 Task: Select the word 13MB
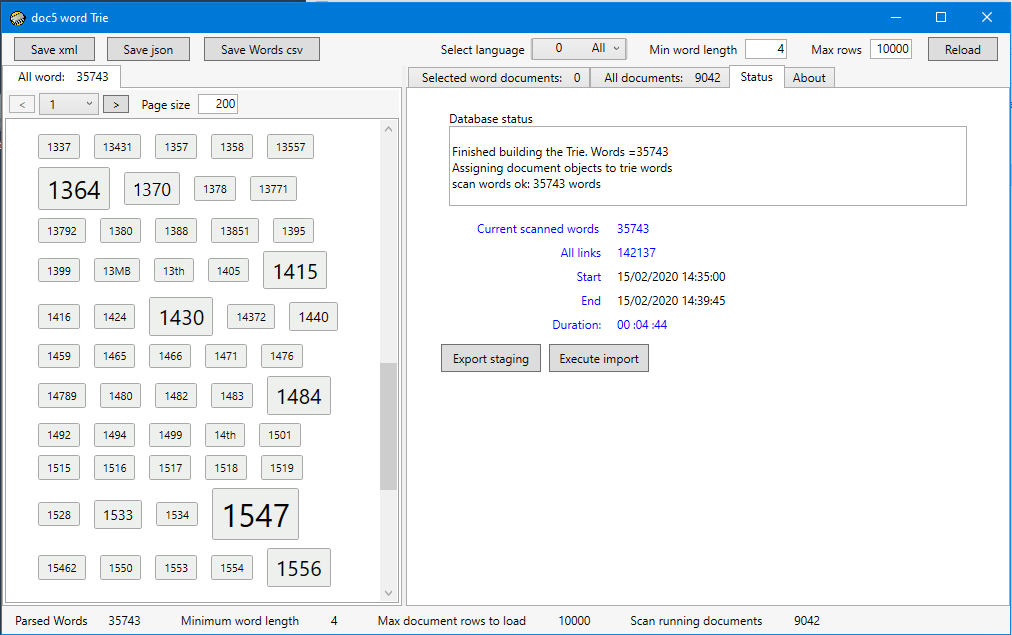pos(117,271)
